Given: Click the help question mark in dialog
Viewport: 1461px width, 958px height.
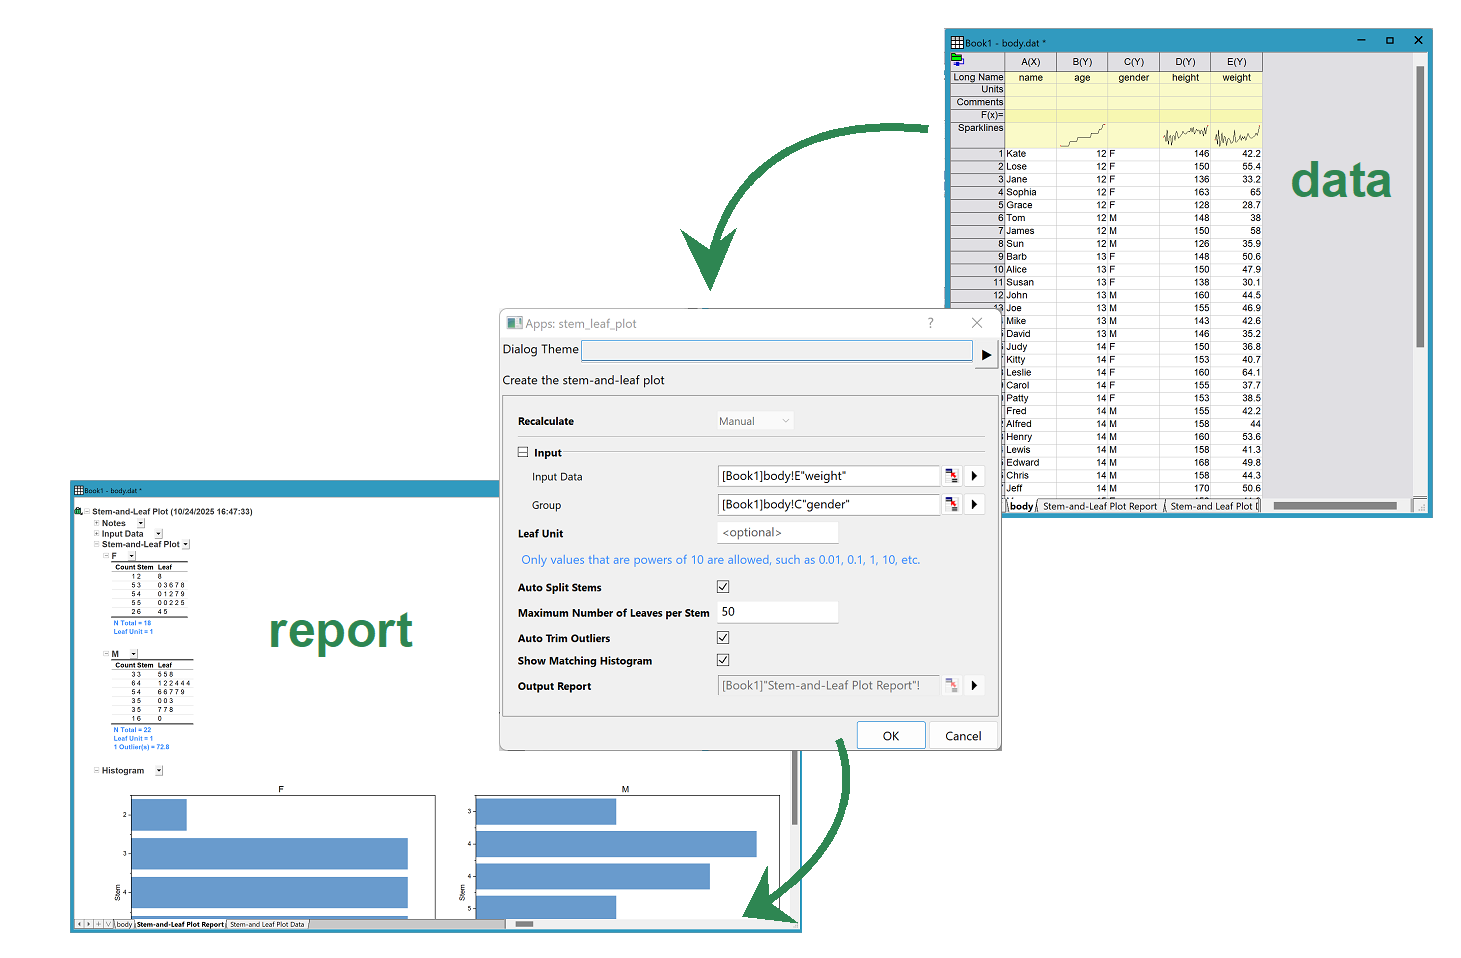Looking at the screenshot, I should click(x=930, y=323).
